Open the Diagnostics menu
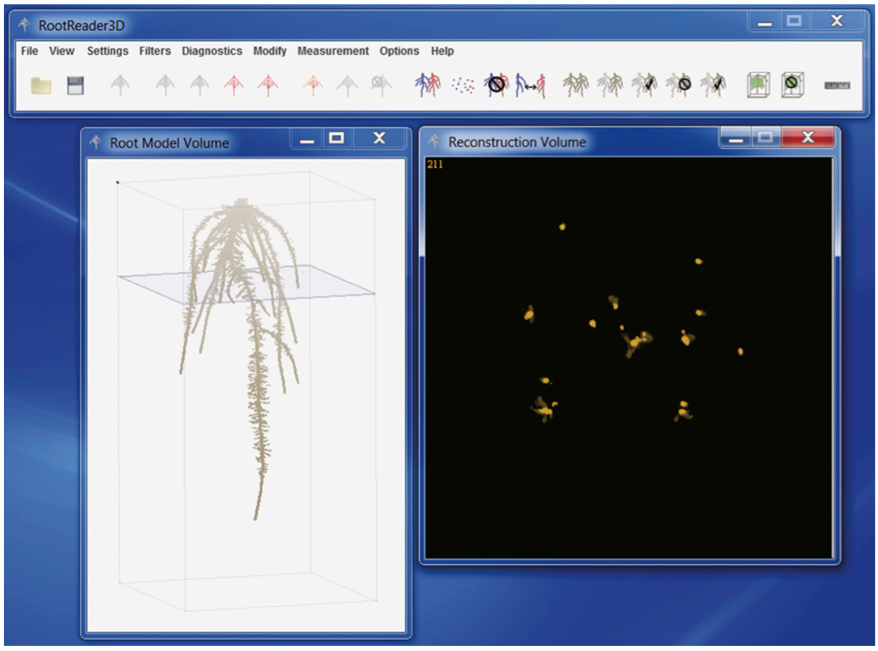 (212, 51)
